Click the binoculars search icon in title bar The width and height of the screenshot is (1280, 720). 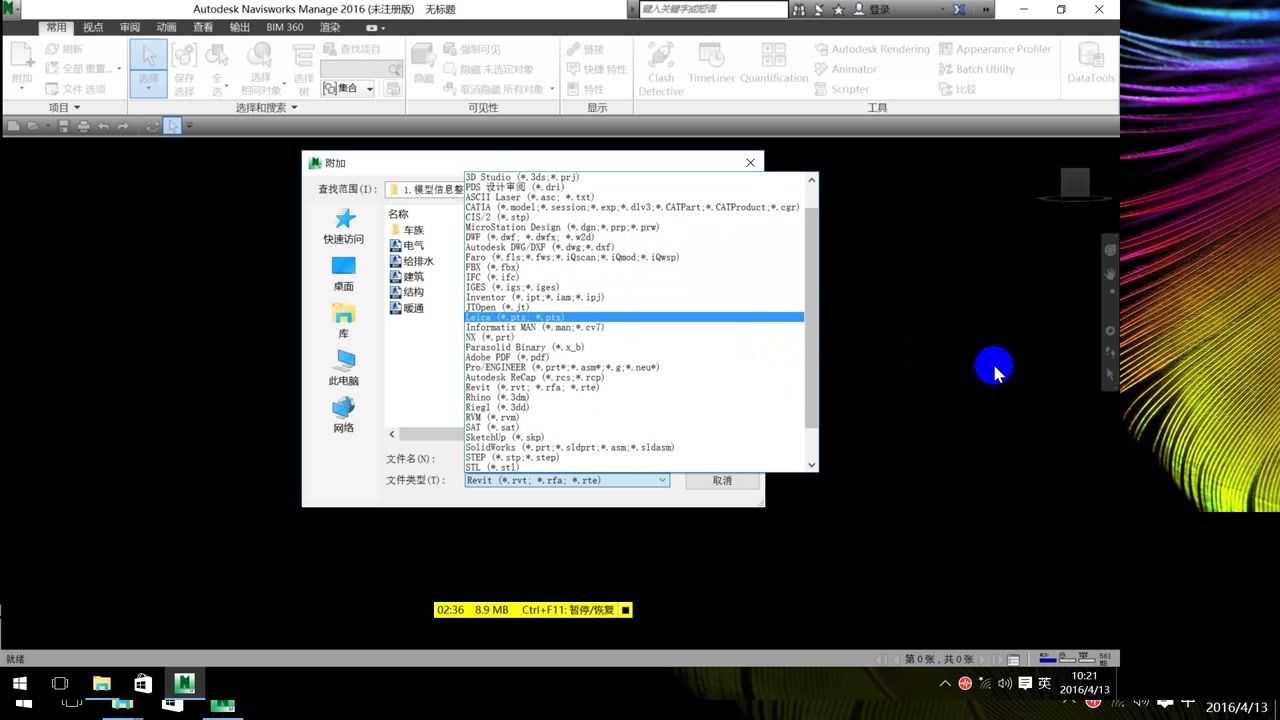pos(798,10)
